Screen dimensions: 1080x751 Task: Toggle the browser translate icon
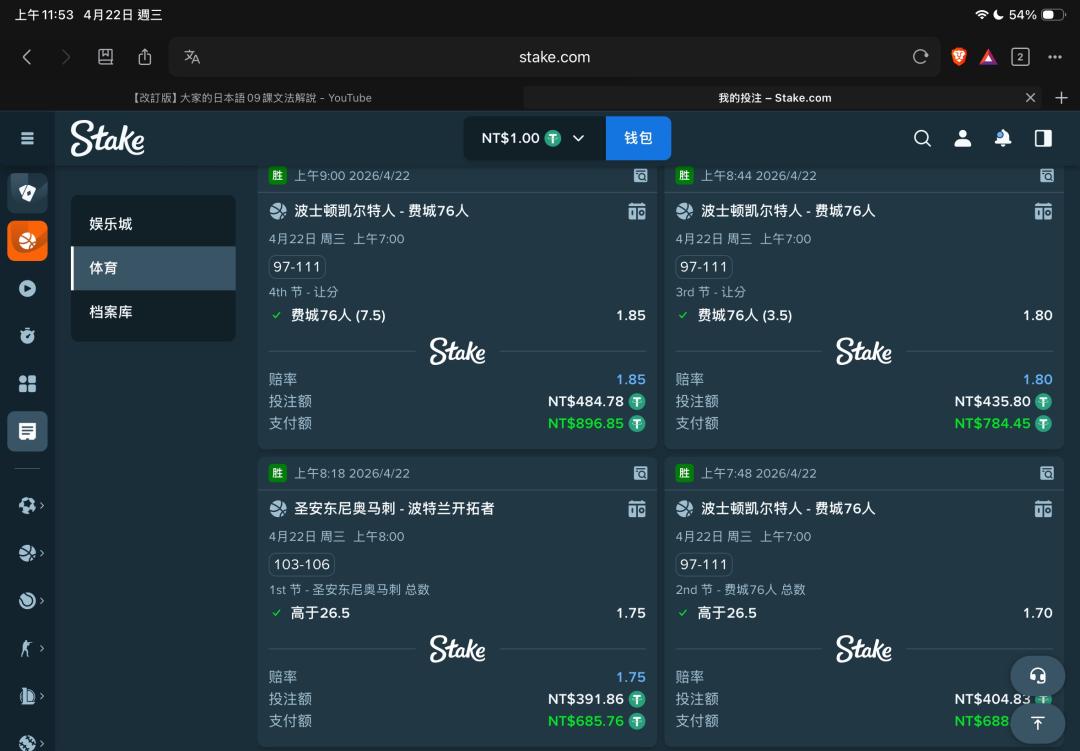[x=192, y=57]
